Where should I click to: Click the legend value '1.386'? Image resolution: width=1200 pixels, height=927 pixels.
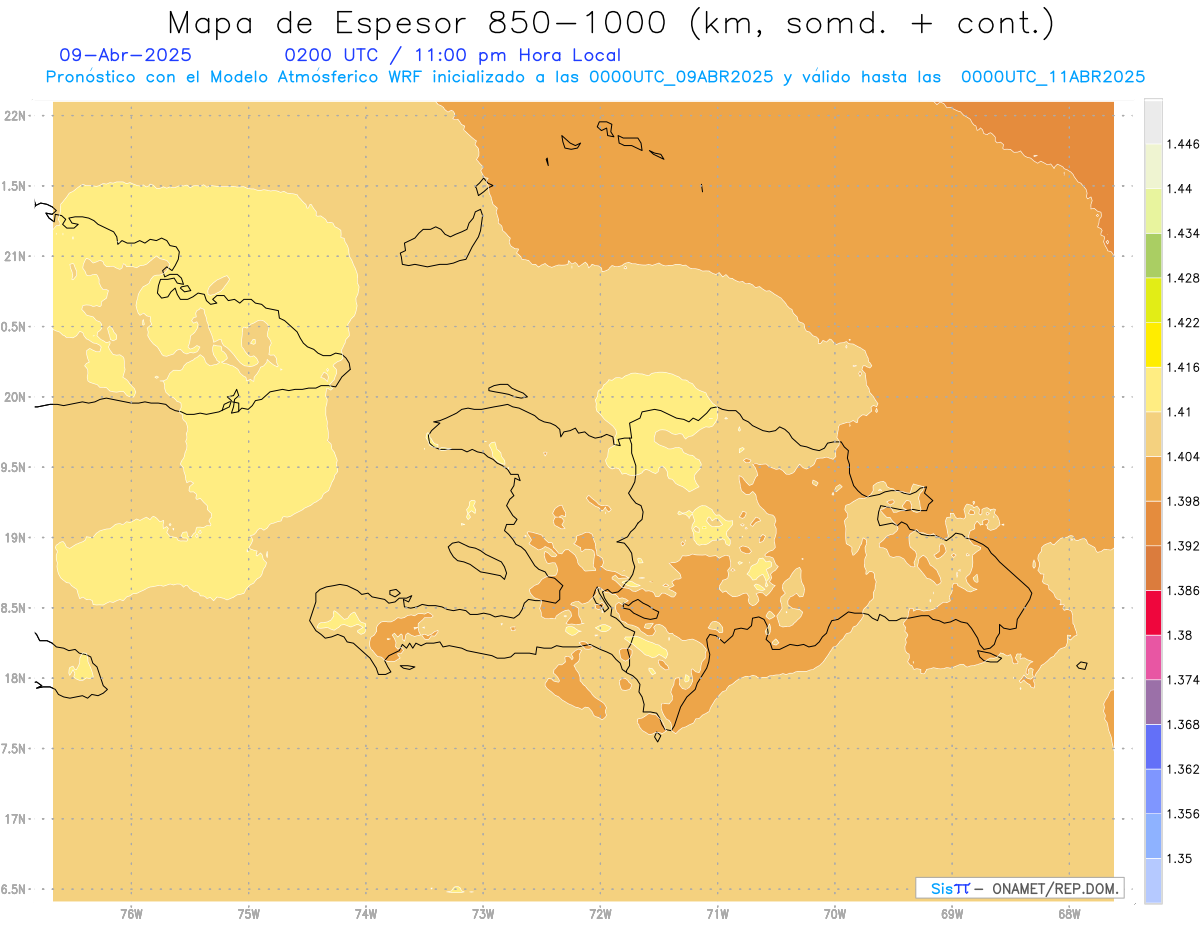coord(1183,590)
